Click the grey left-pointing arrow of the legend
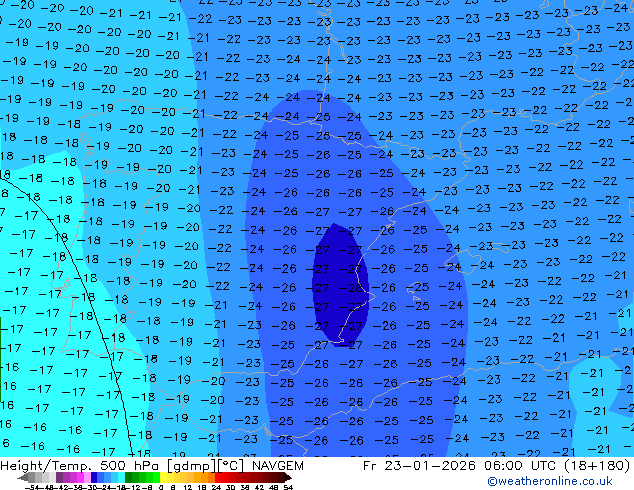This screenshot has height=490, width=634. click(x=23, y=478)
